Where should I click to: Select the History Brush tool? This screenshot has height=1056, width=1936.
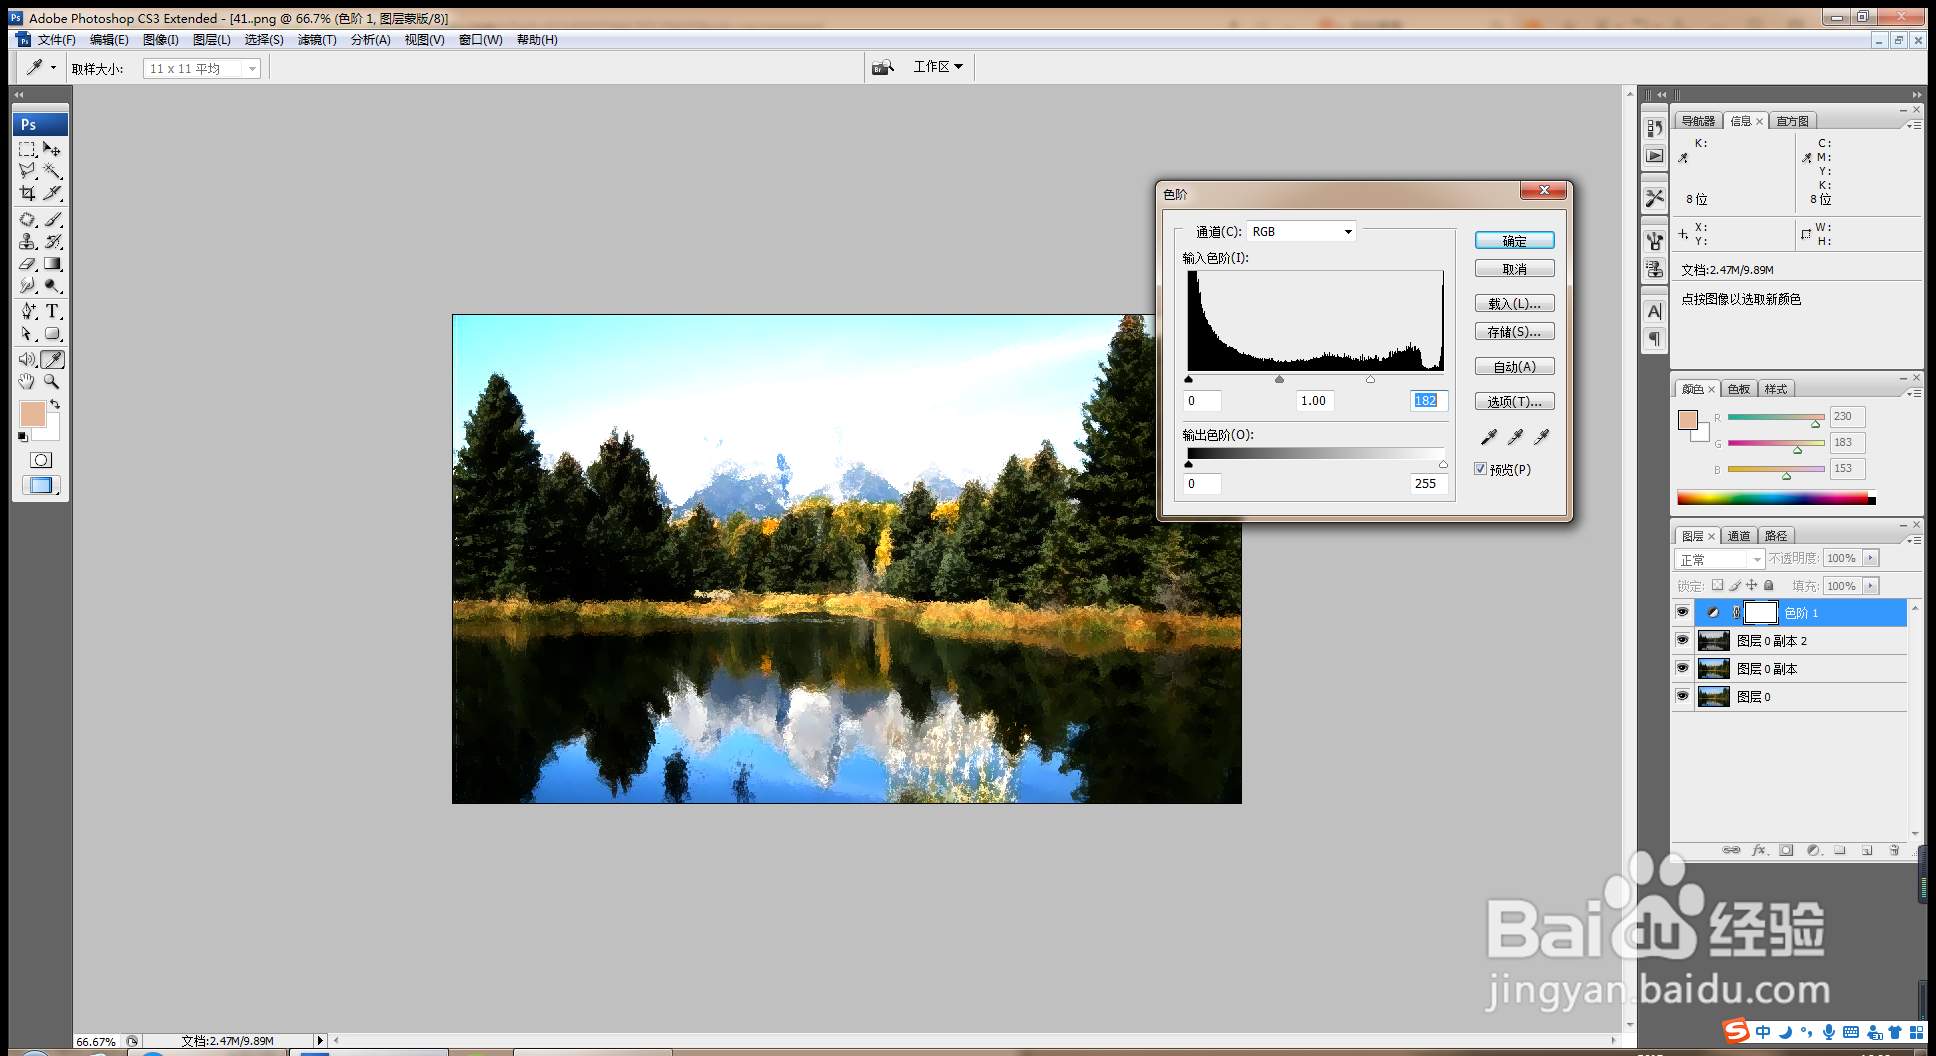[53, 241]
